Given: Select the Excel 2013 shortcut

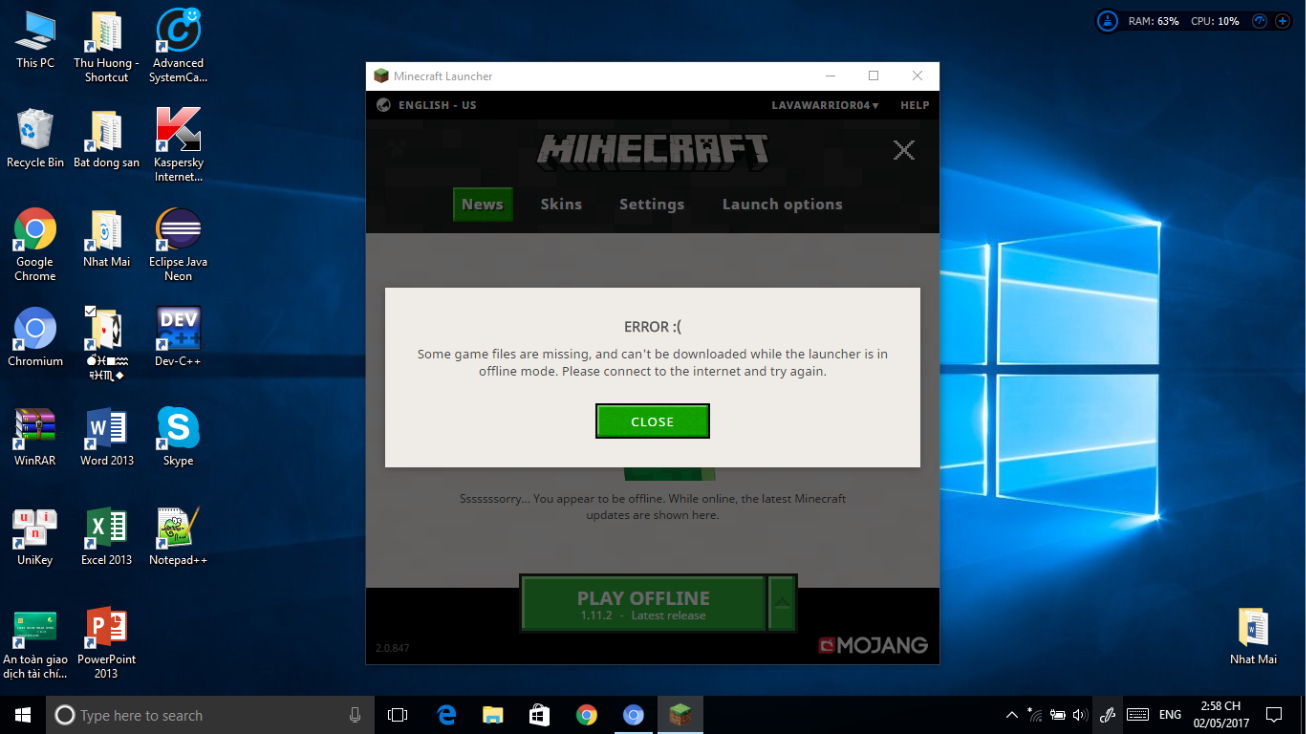Looking at the screenshot, I should (x=106, y=537).
